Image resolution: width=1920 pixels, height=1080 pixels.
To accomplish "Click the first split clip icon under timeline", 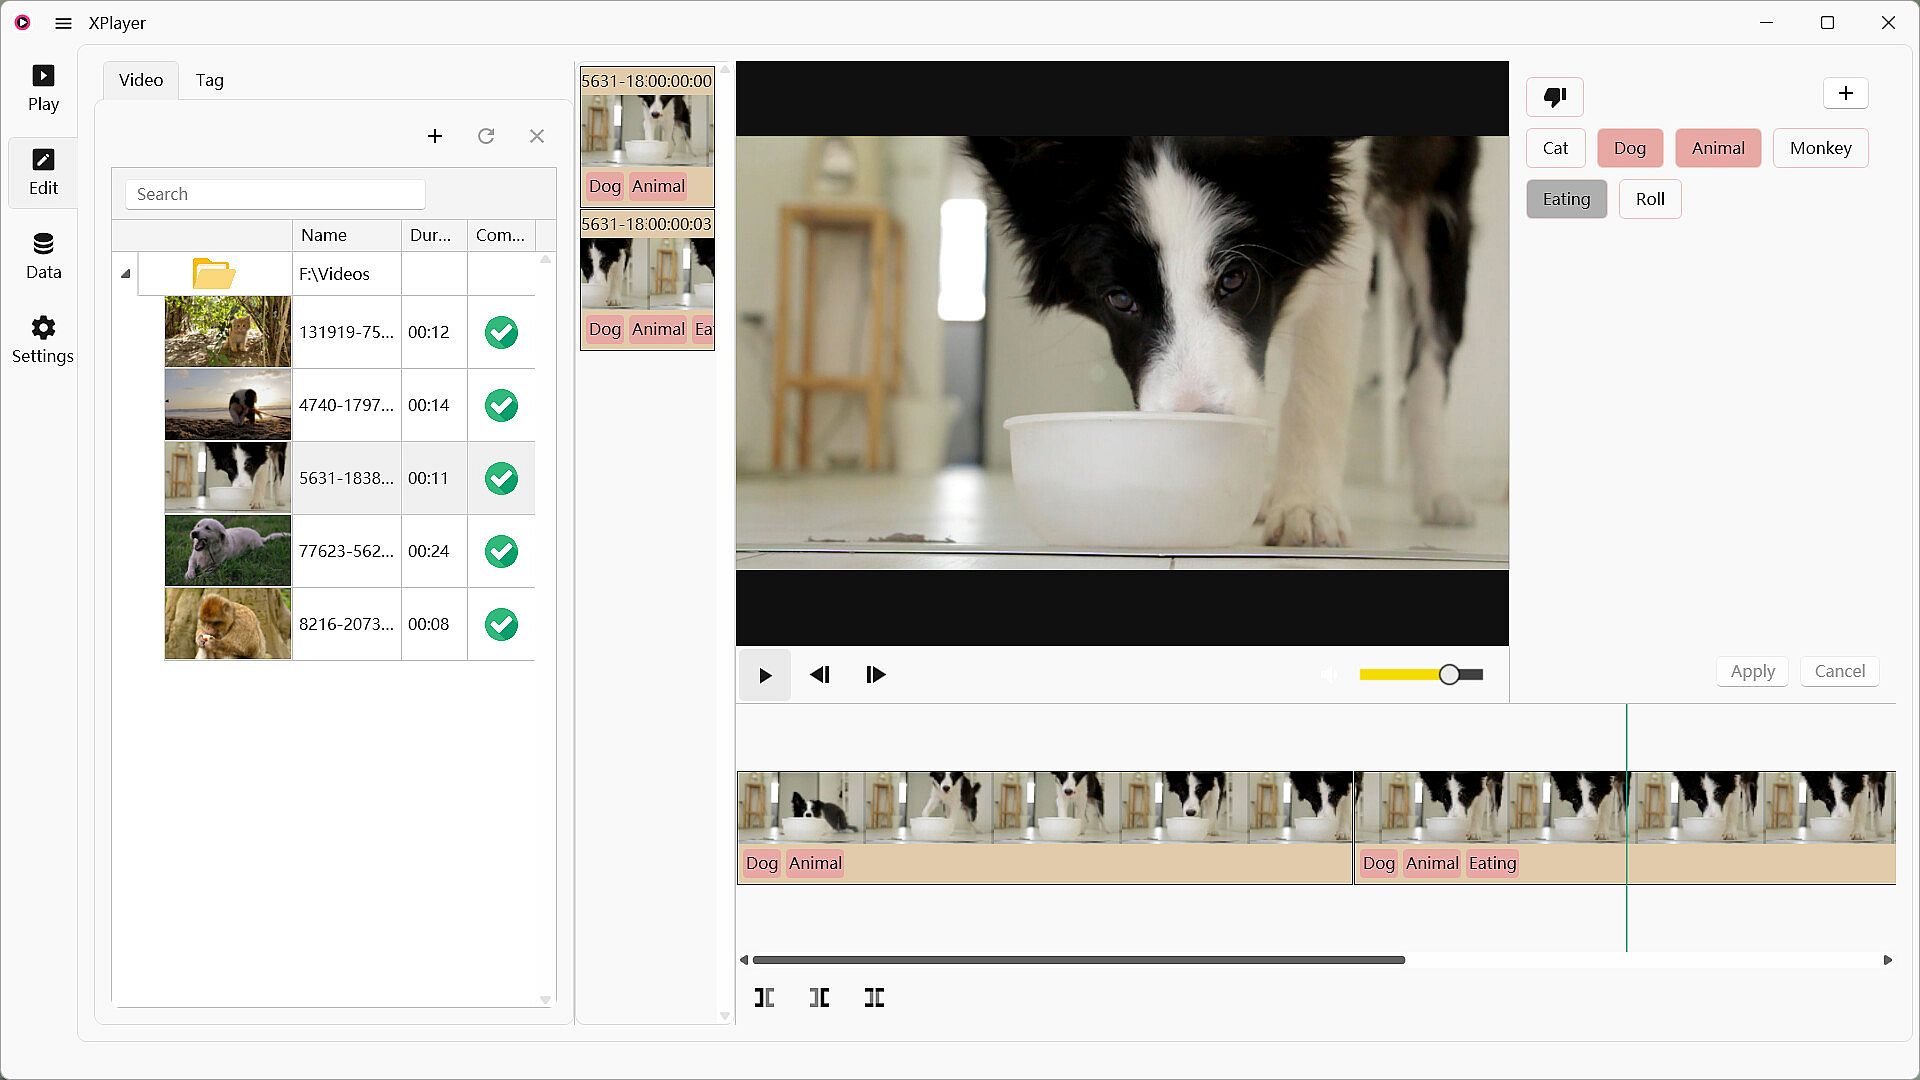I will point(764,997).
